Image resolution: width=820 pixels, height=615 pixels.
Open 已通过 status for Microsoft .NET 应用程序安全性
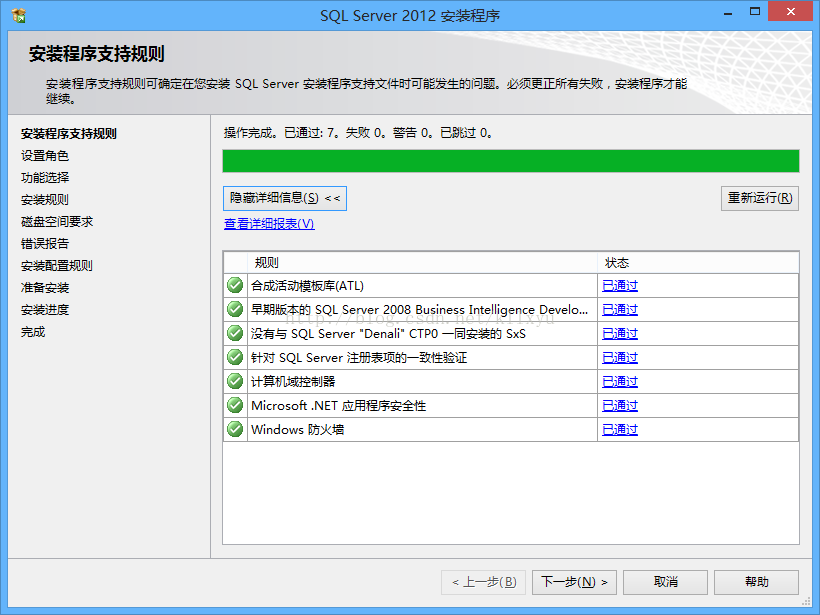click(620, 406)
